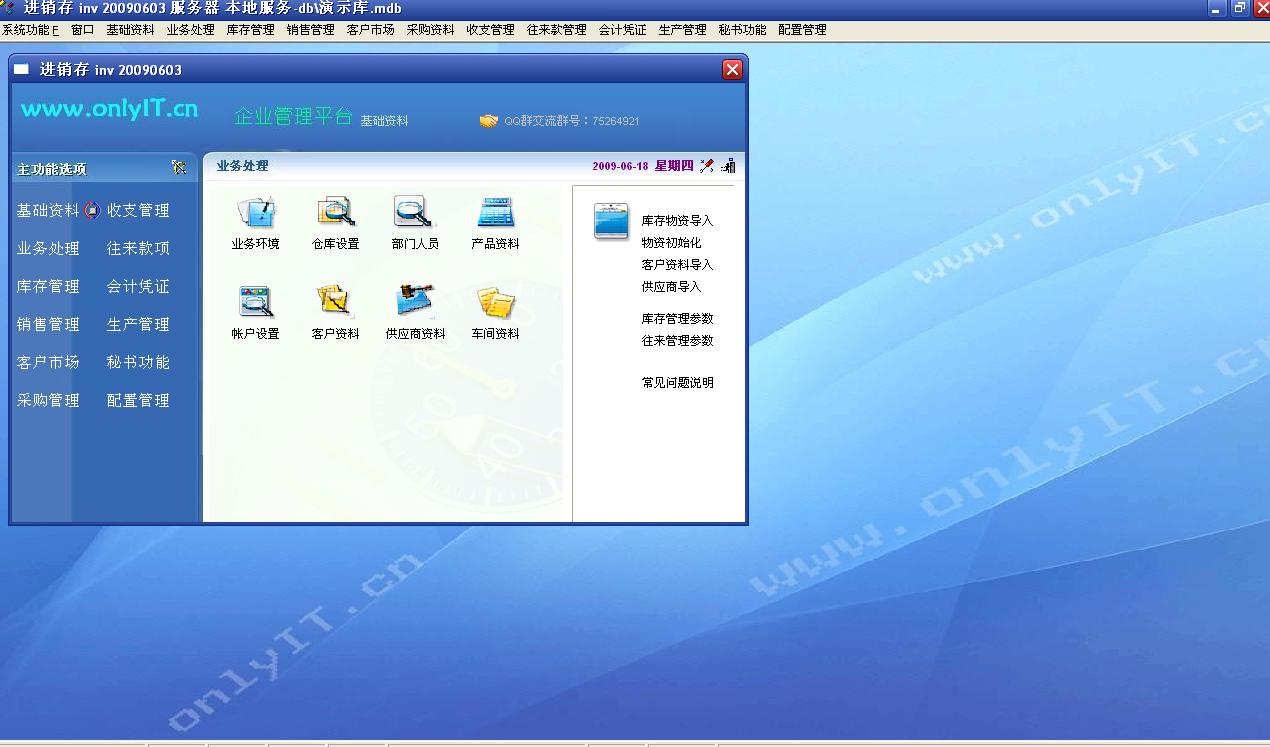Open the 部门人员 icon
1270x747 pixels.
414,212
